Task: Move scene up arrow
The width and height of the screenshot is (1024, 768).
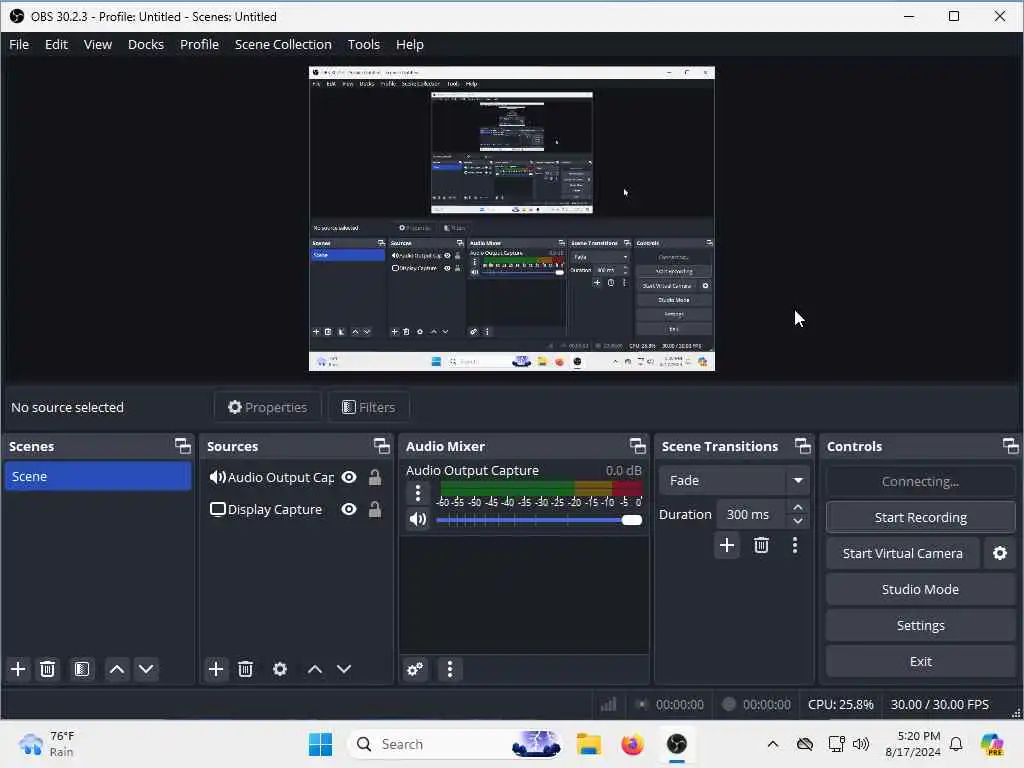Action: pyautogui.click(x=117, y=669)
